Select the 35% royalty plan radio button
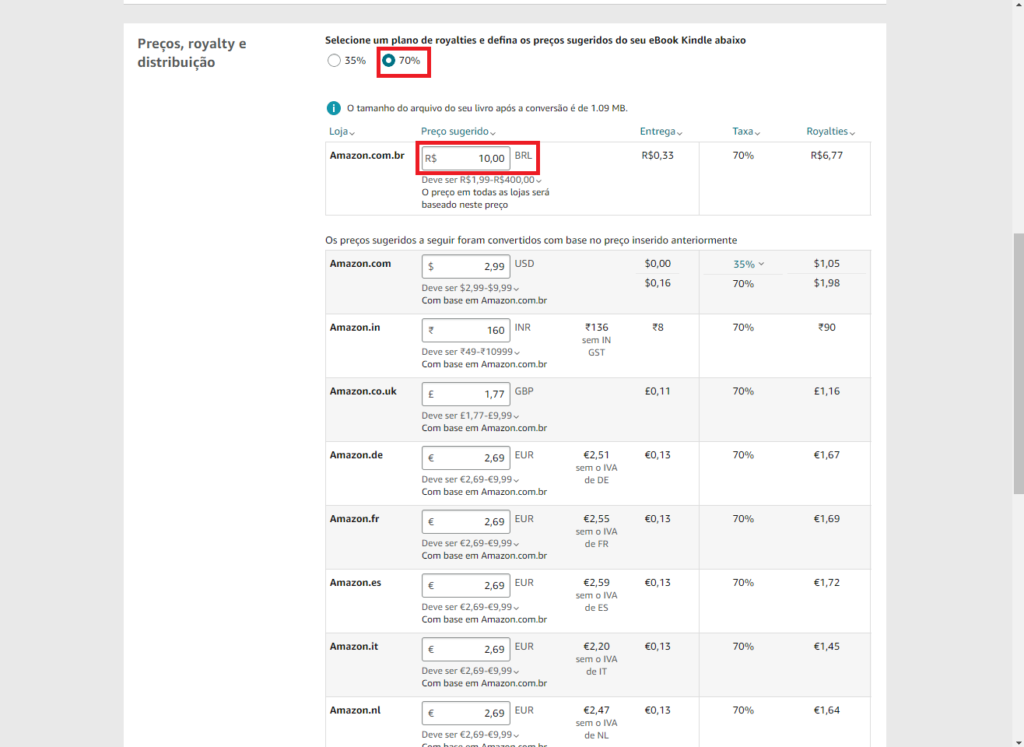1024x747 pixels. pos(334,61)
